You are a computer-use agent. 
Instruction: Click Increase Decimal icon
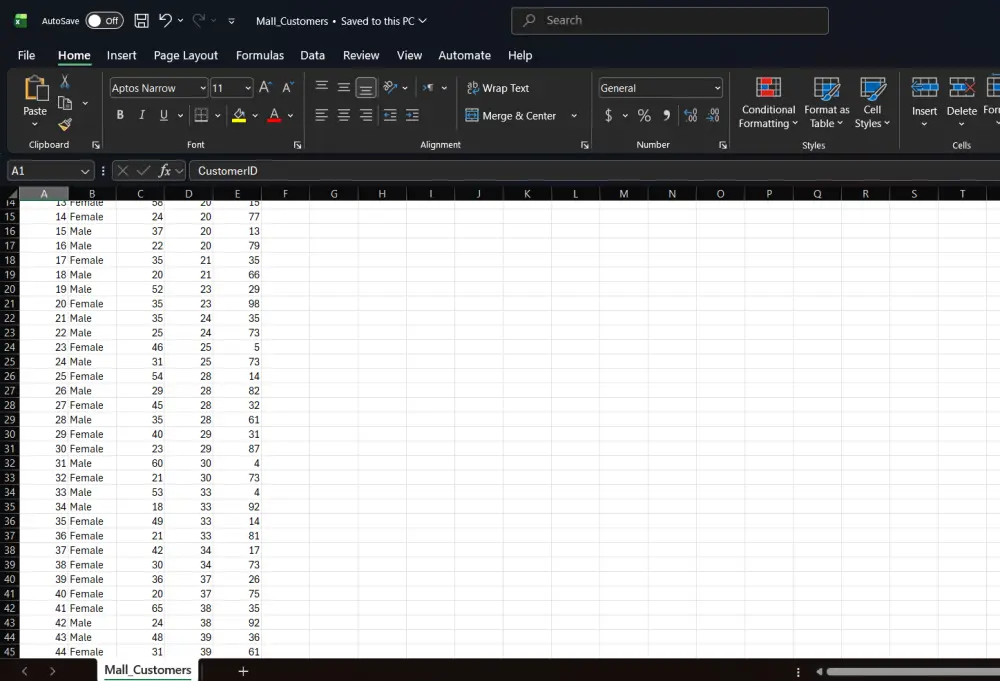691,115
